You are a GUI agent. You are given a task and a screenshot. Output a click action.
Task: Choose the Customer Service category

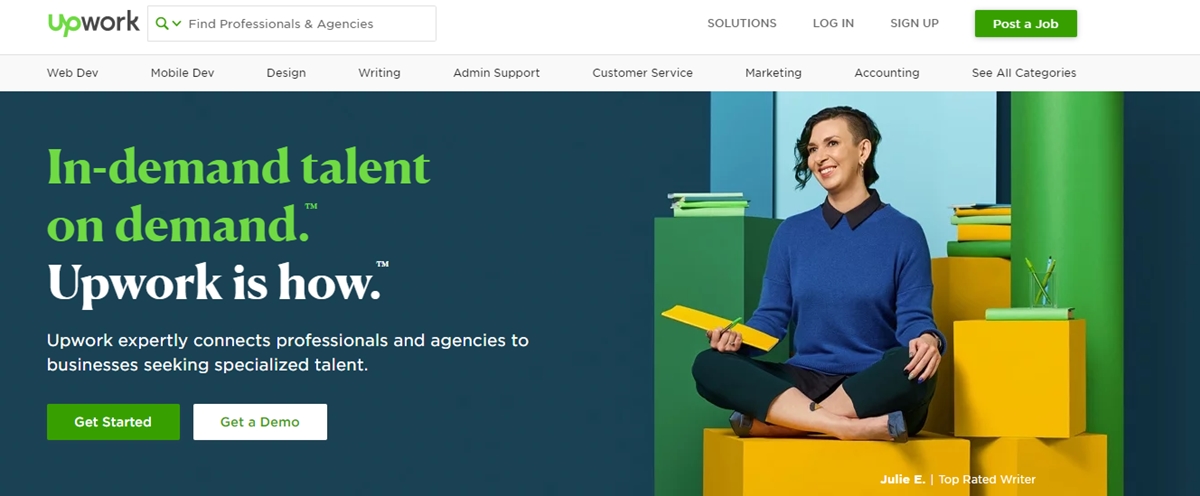tap(642, 73)
